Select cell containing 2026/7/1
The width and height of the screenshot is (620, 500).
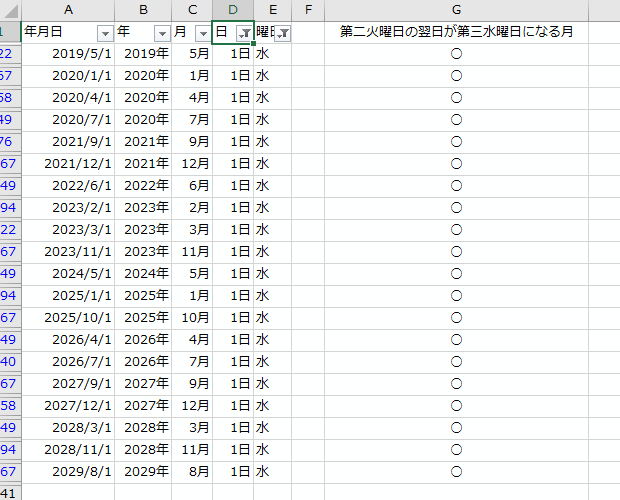coord(68,362)
